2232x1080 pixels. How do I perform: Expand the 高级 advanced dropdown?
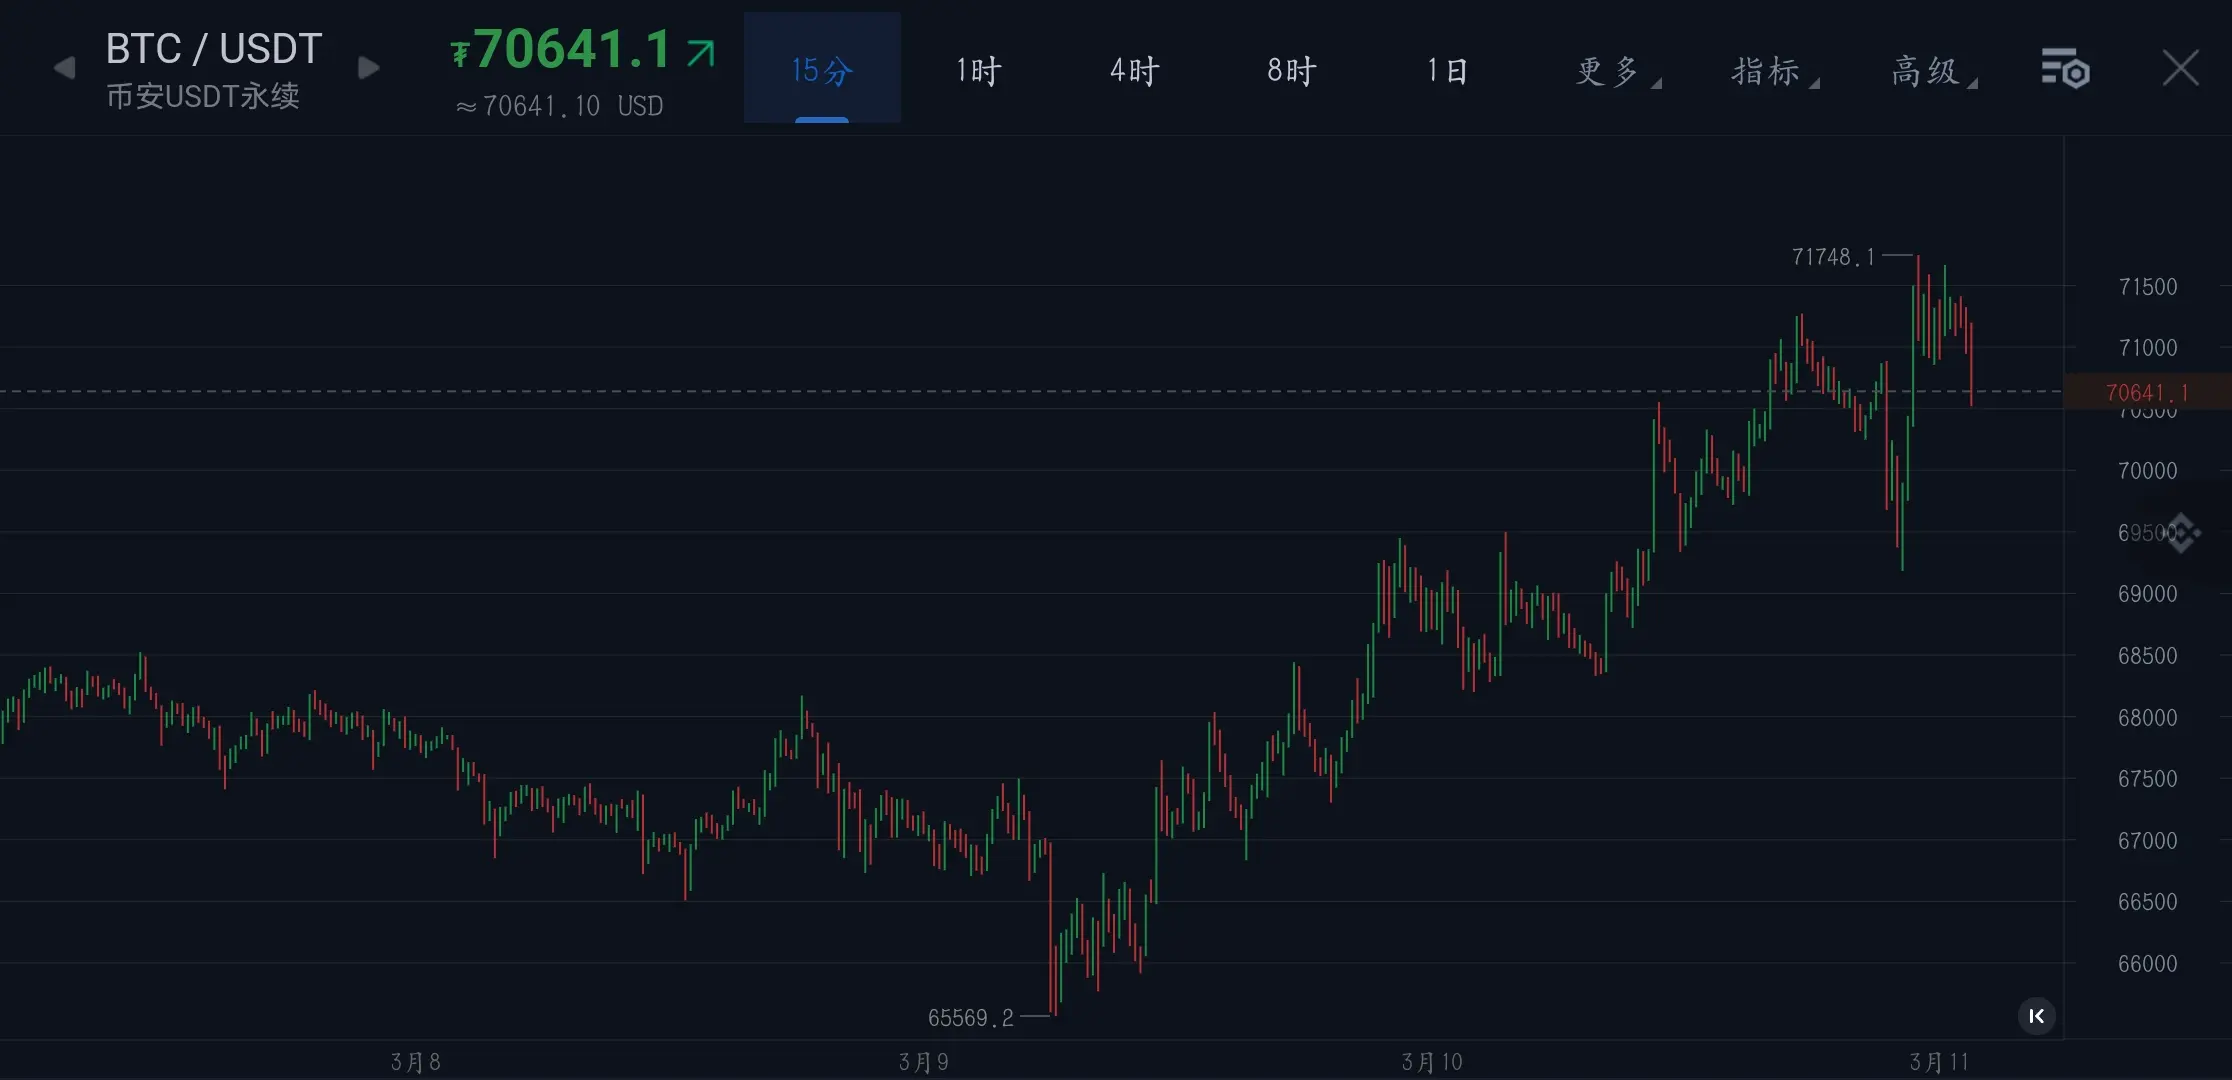point(1929,71)
